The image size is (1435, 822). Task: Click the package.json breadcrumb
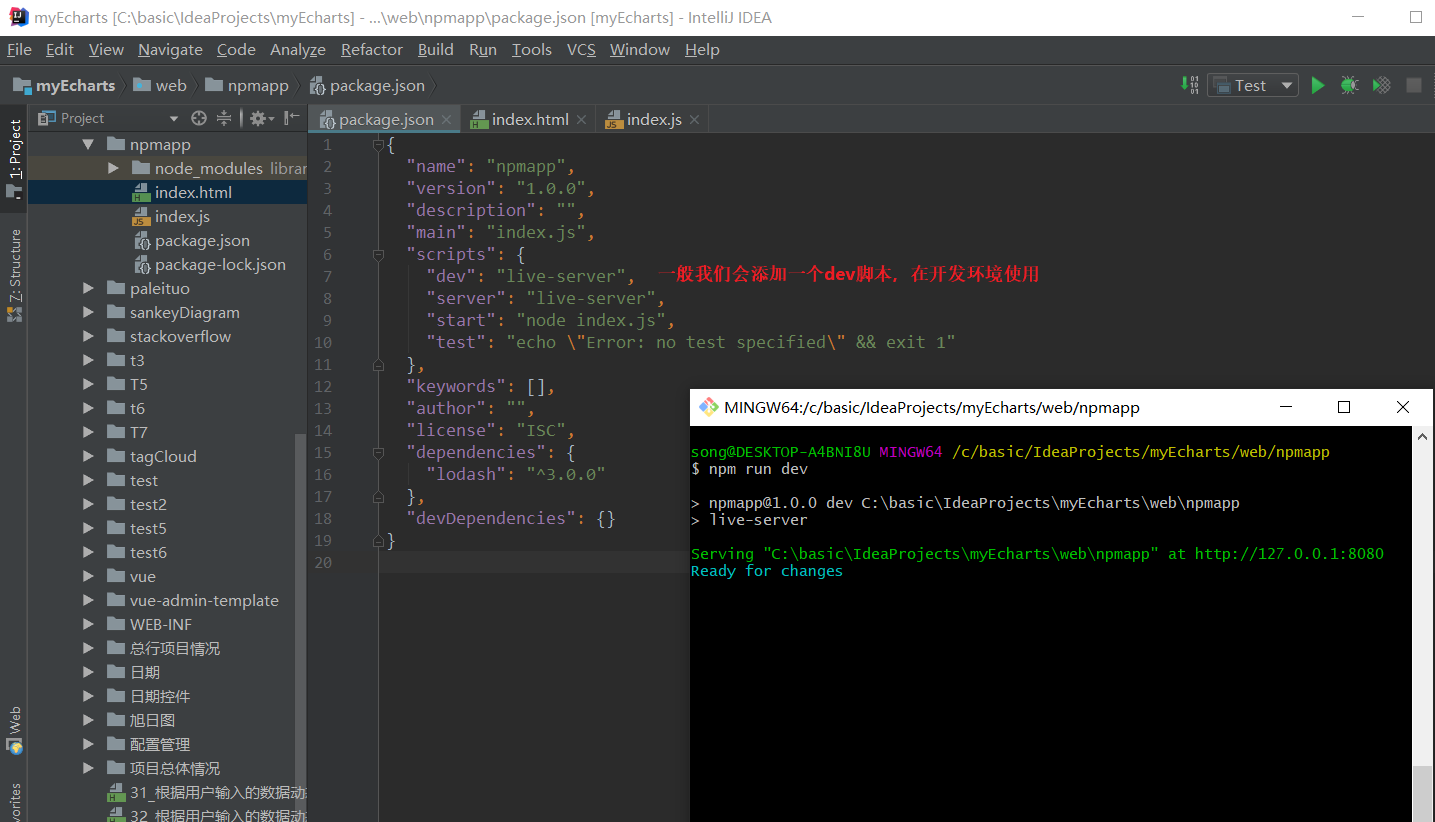coord(367,86)
